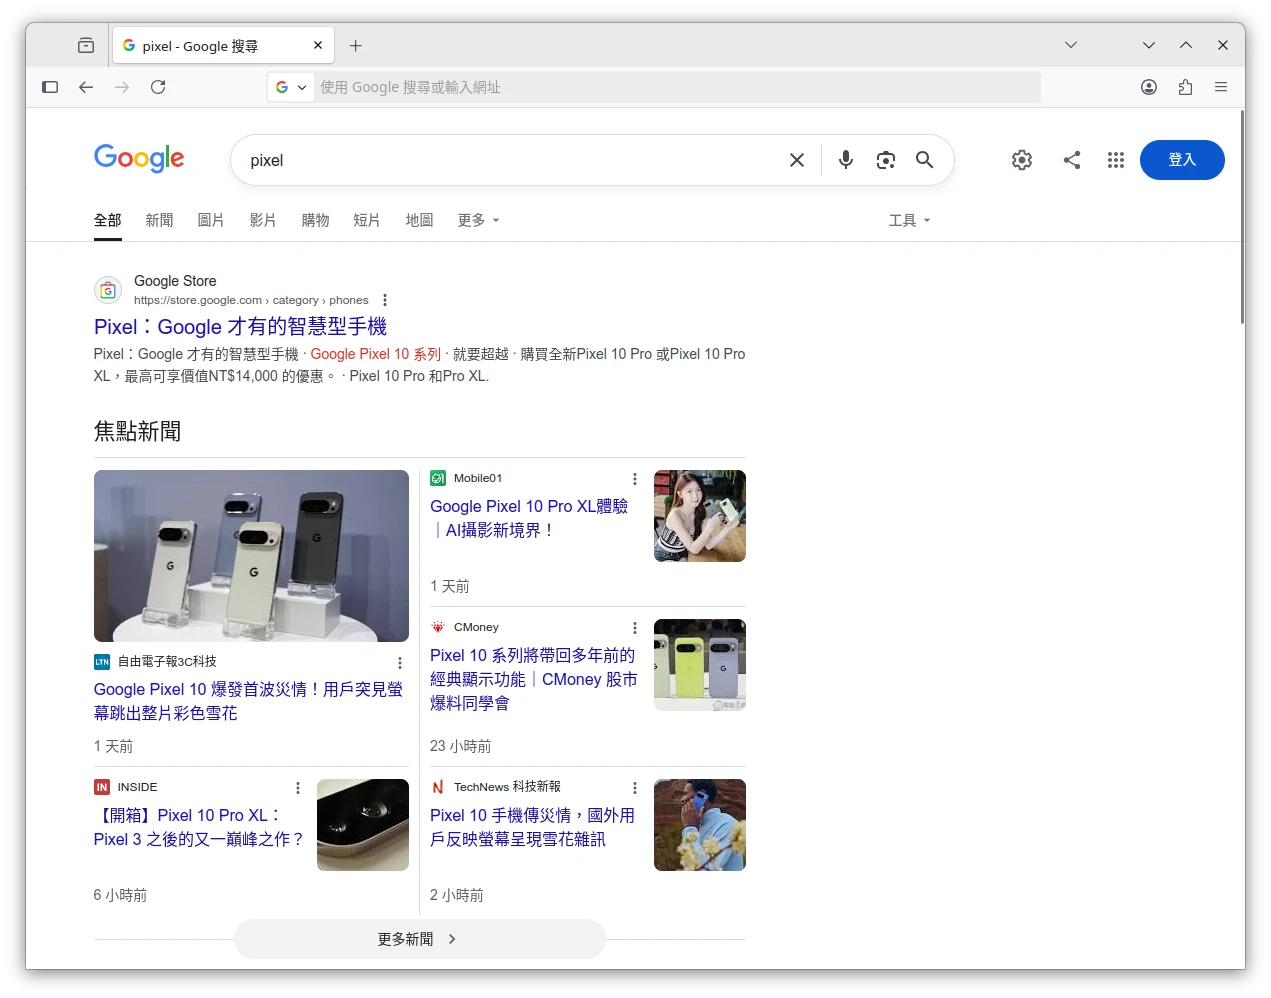Open the 工具 tools dropdown

(x=909, y=220)
